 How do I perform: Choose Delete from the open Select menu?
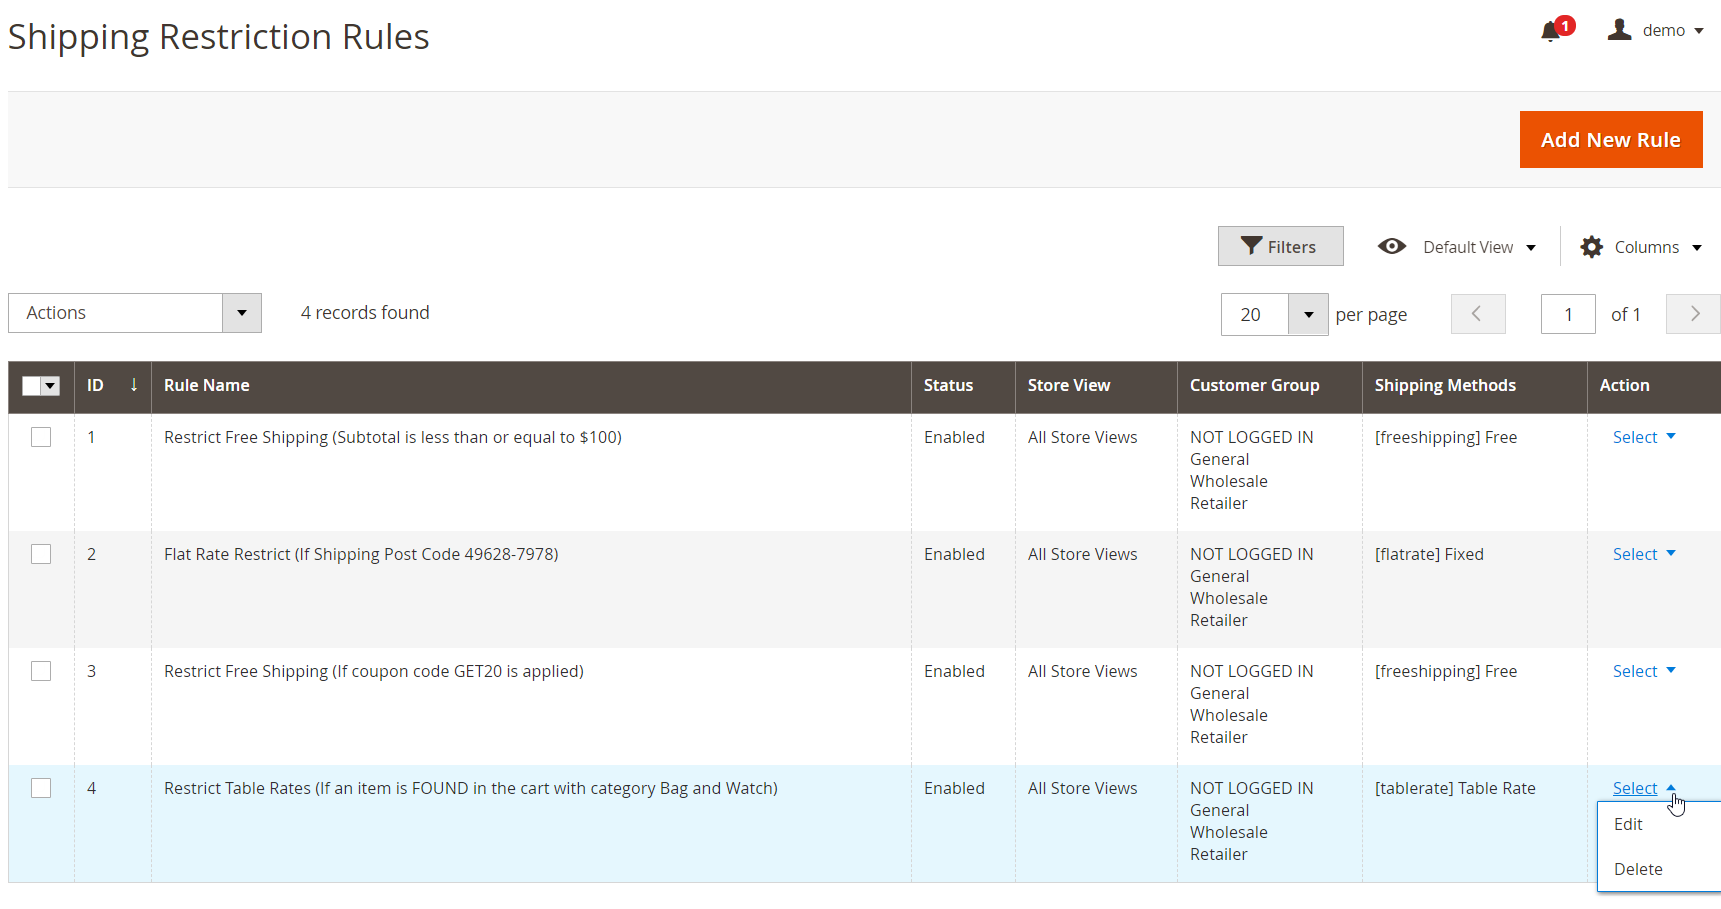(x=1638, y=869)
